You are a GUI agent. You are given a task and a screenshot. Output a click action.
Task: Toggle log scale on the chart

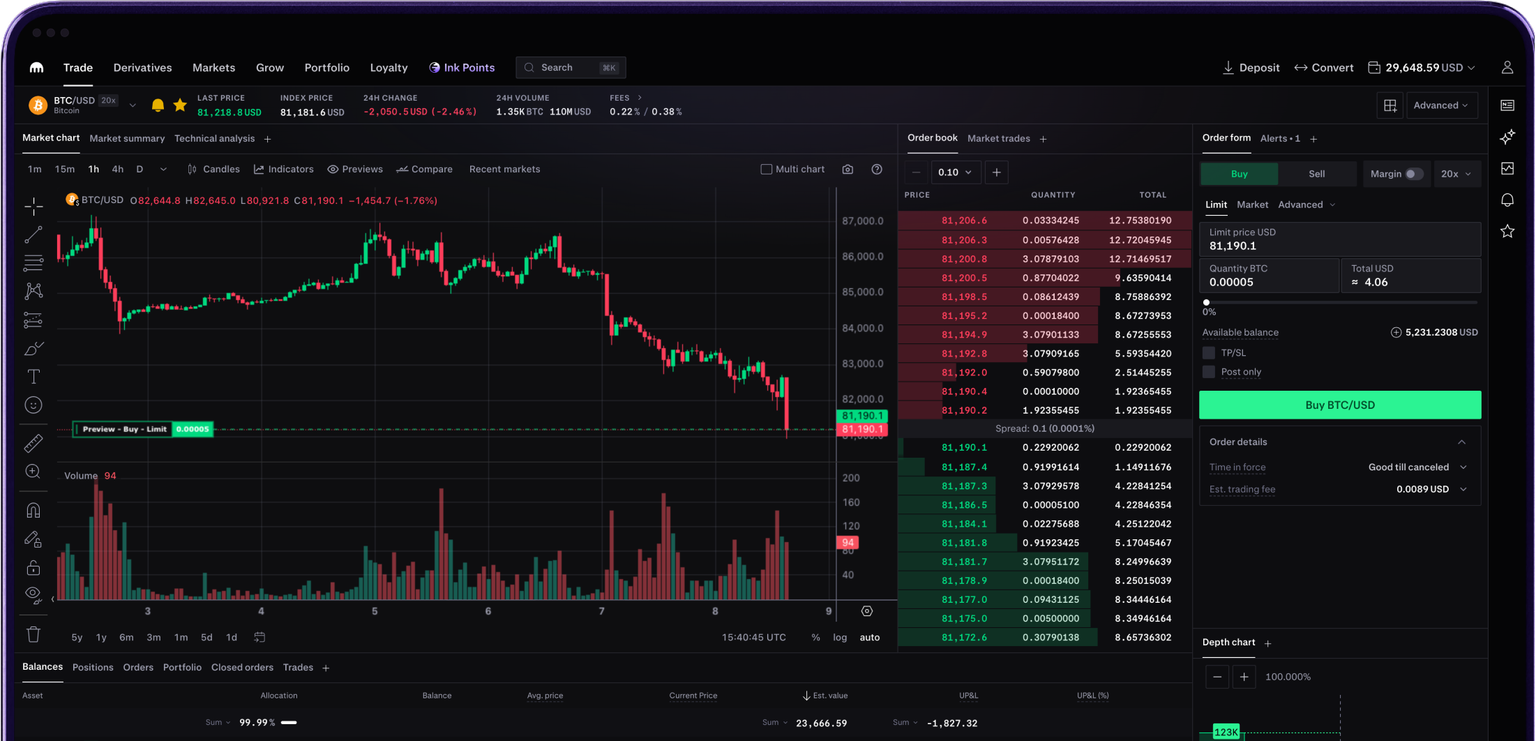click(840, 637)
